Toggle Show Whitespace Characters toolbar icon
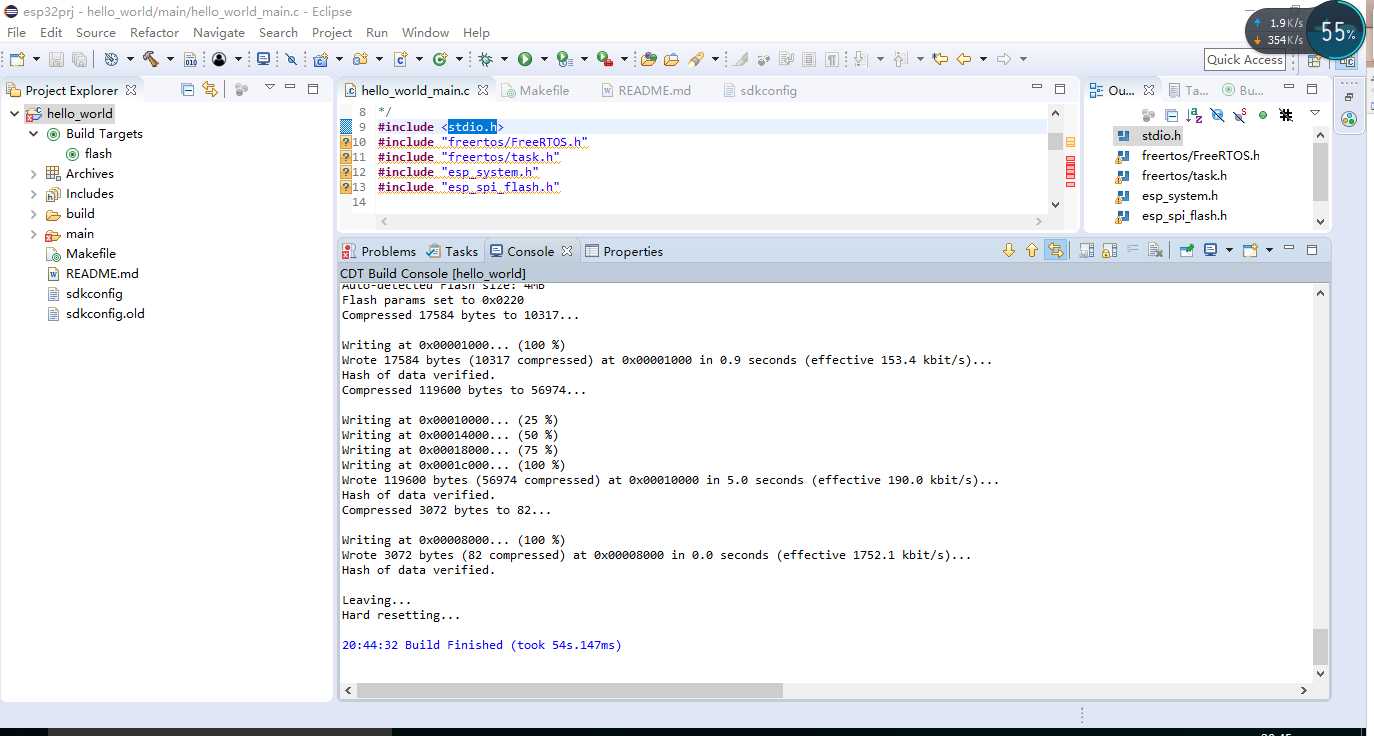The width and height of the screenshot is (1374, 736). point(832,59)
